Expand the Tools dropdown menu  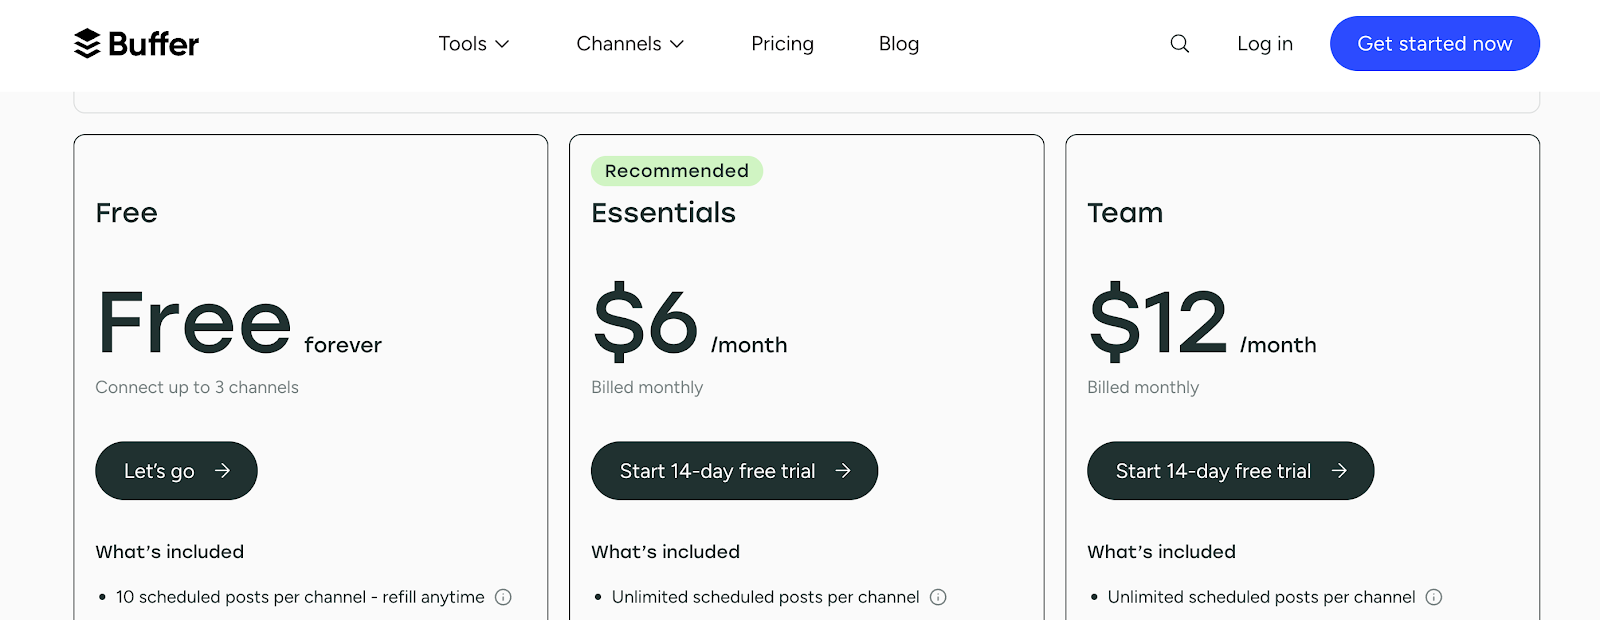474,44
